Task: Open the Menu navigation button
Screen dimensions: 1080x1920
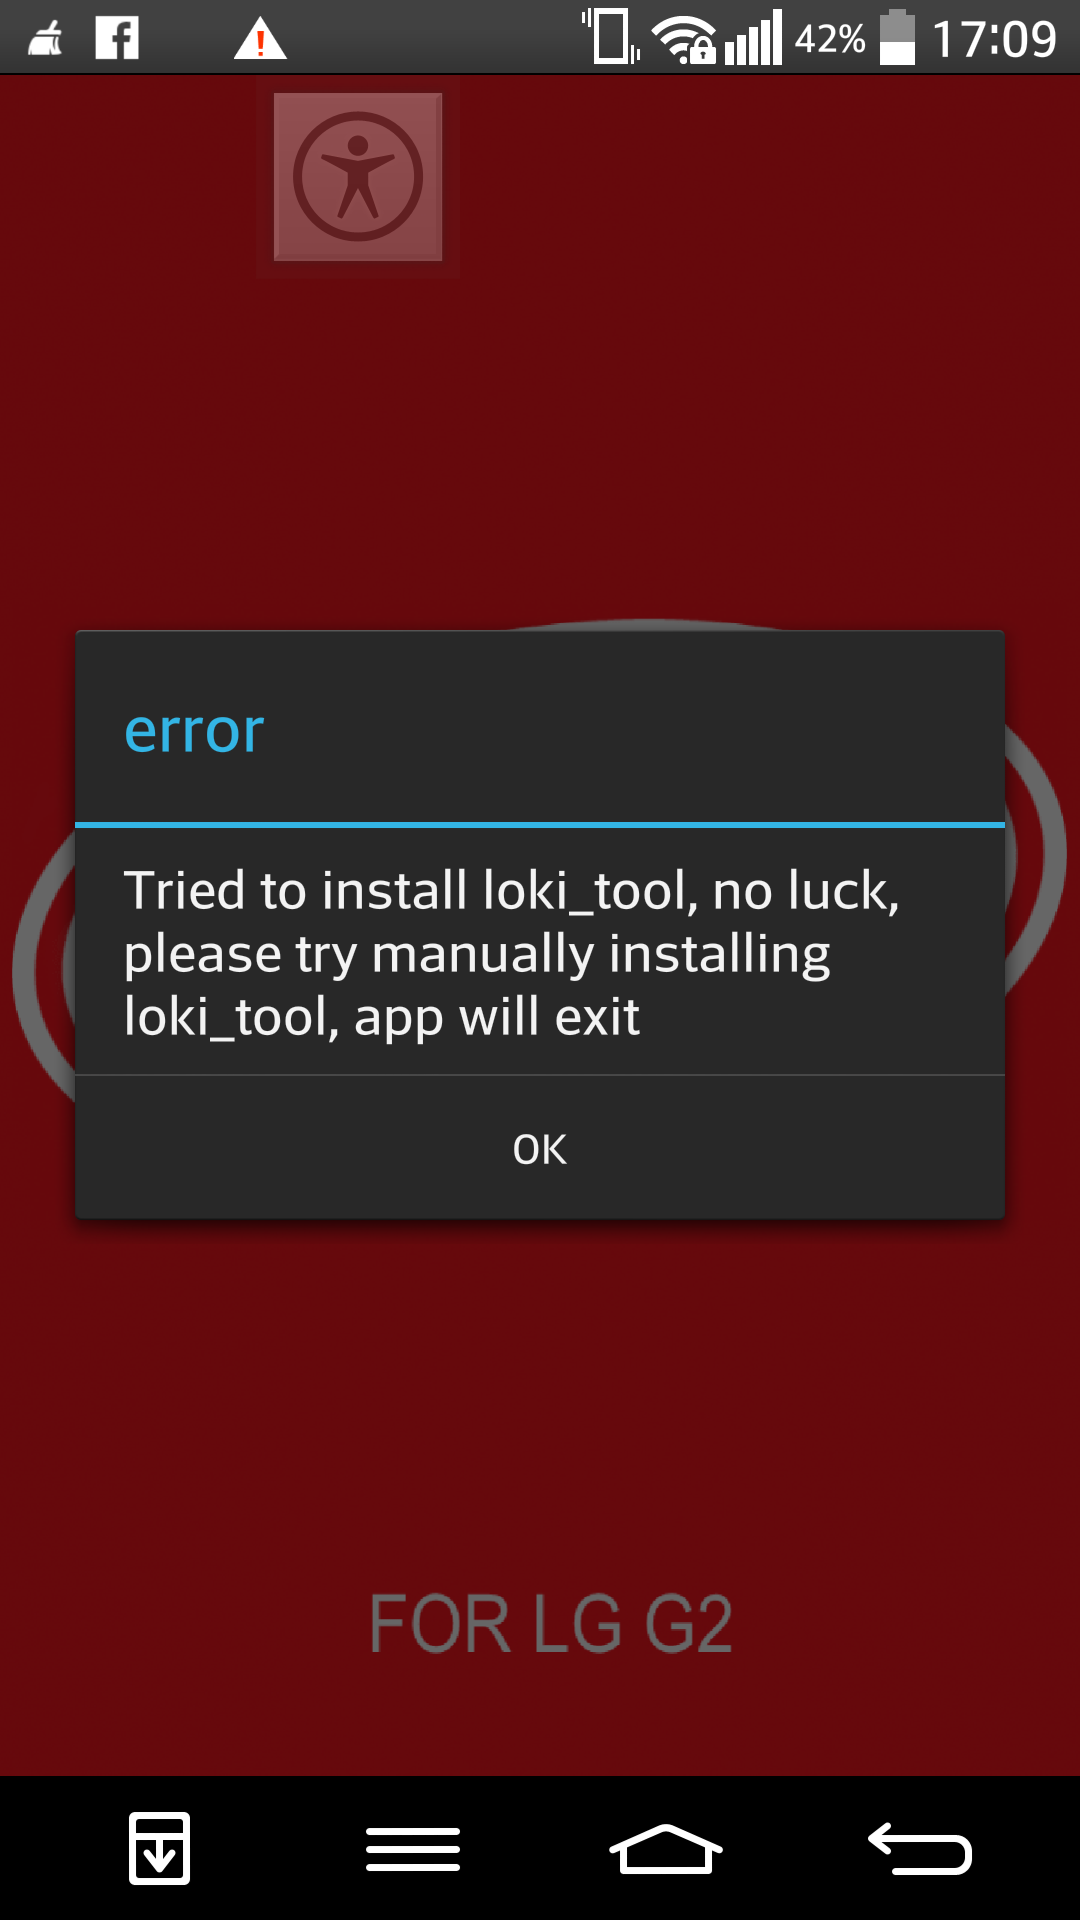Action: pos(413,1848)
